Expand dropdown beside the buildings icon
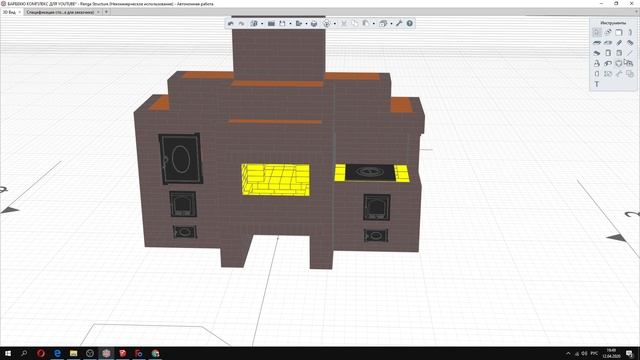The height and width of the screenshot is (360, 640). click(x=262, y=24)
